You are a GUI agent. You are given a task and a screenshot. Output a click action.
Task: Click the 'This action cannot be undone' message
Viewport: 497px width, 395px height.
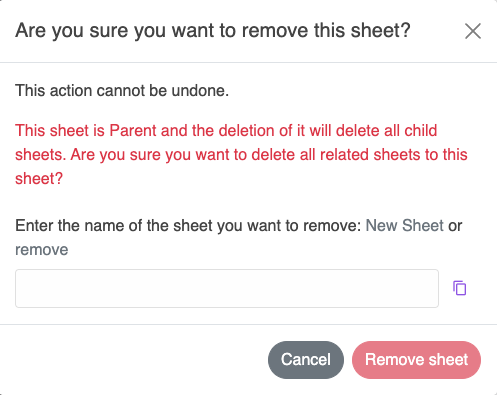coord(122,91)
